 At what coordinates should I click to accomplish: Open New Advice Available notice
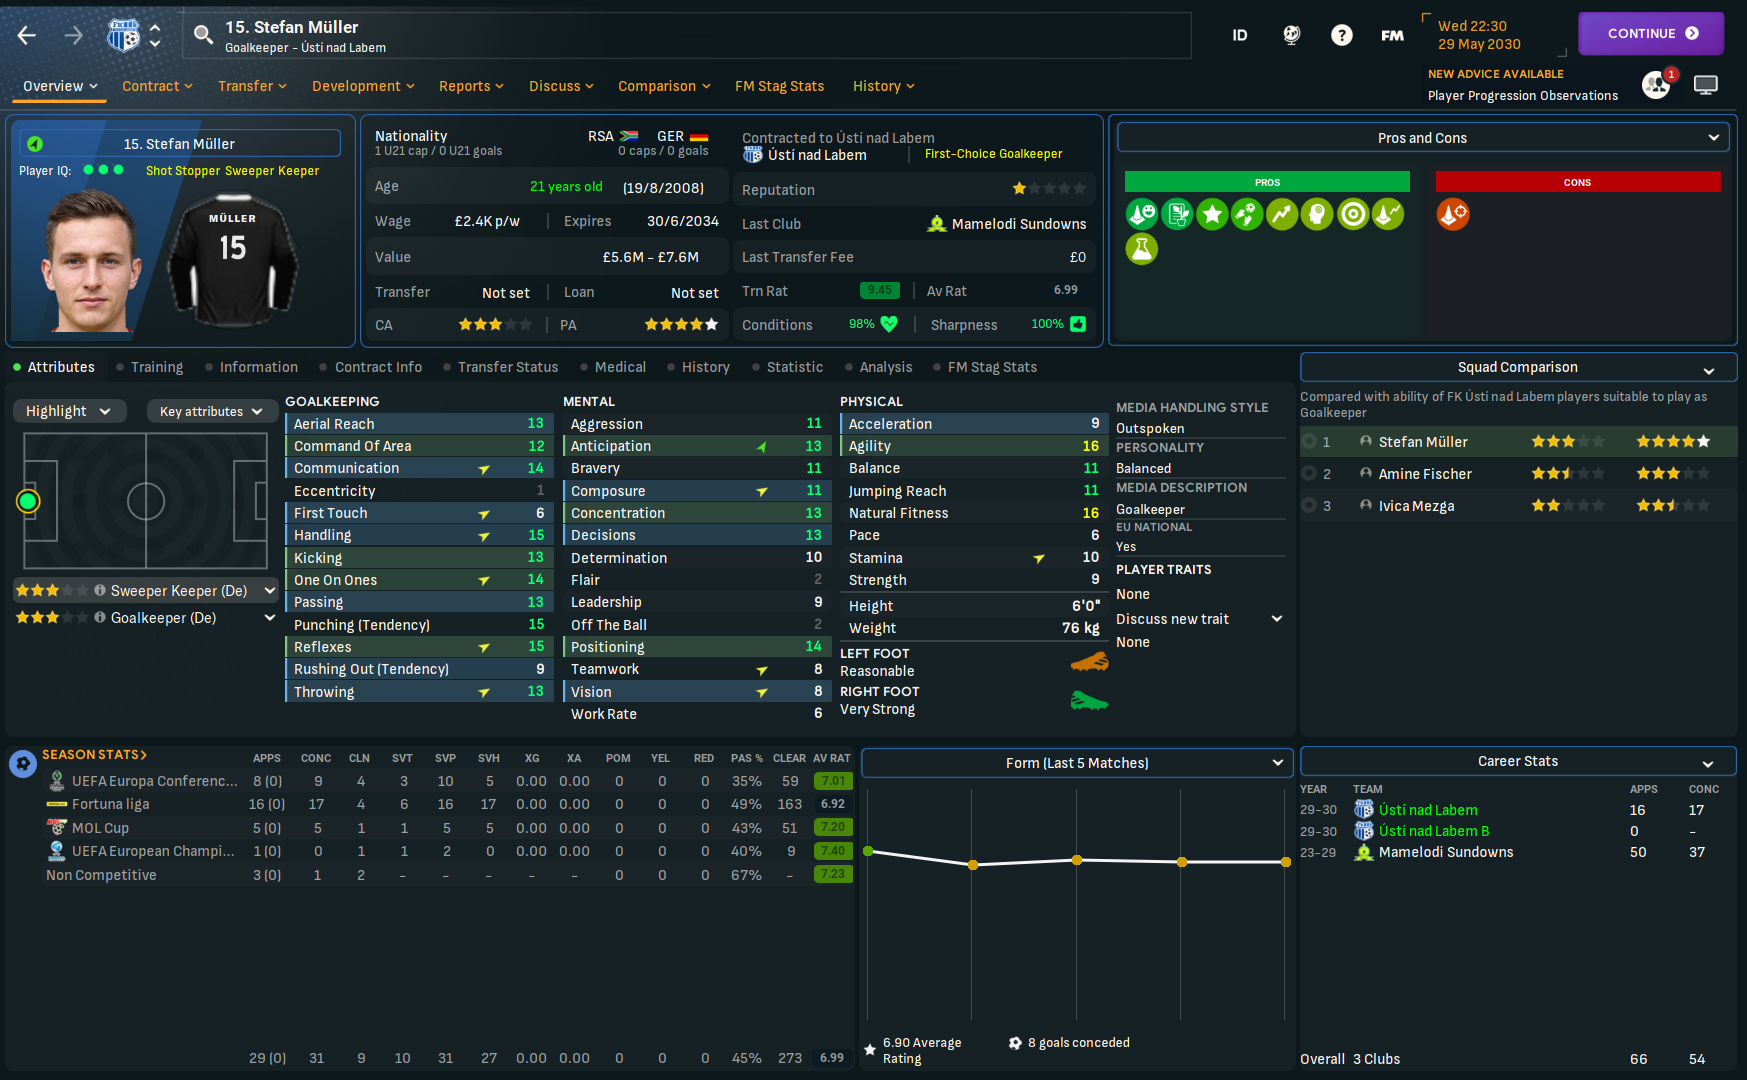click(x=1496, y=74)
